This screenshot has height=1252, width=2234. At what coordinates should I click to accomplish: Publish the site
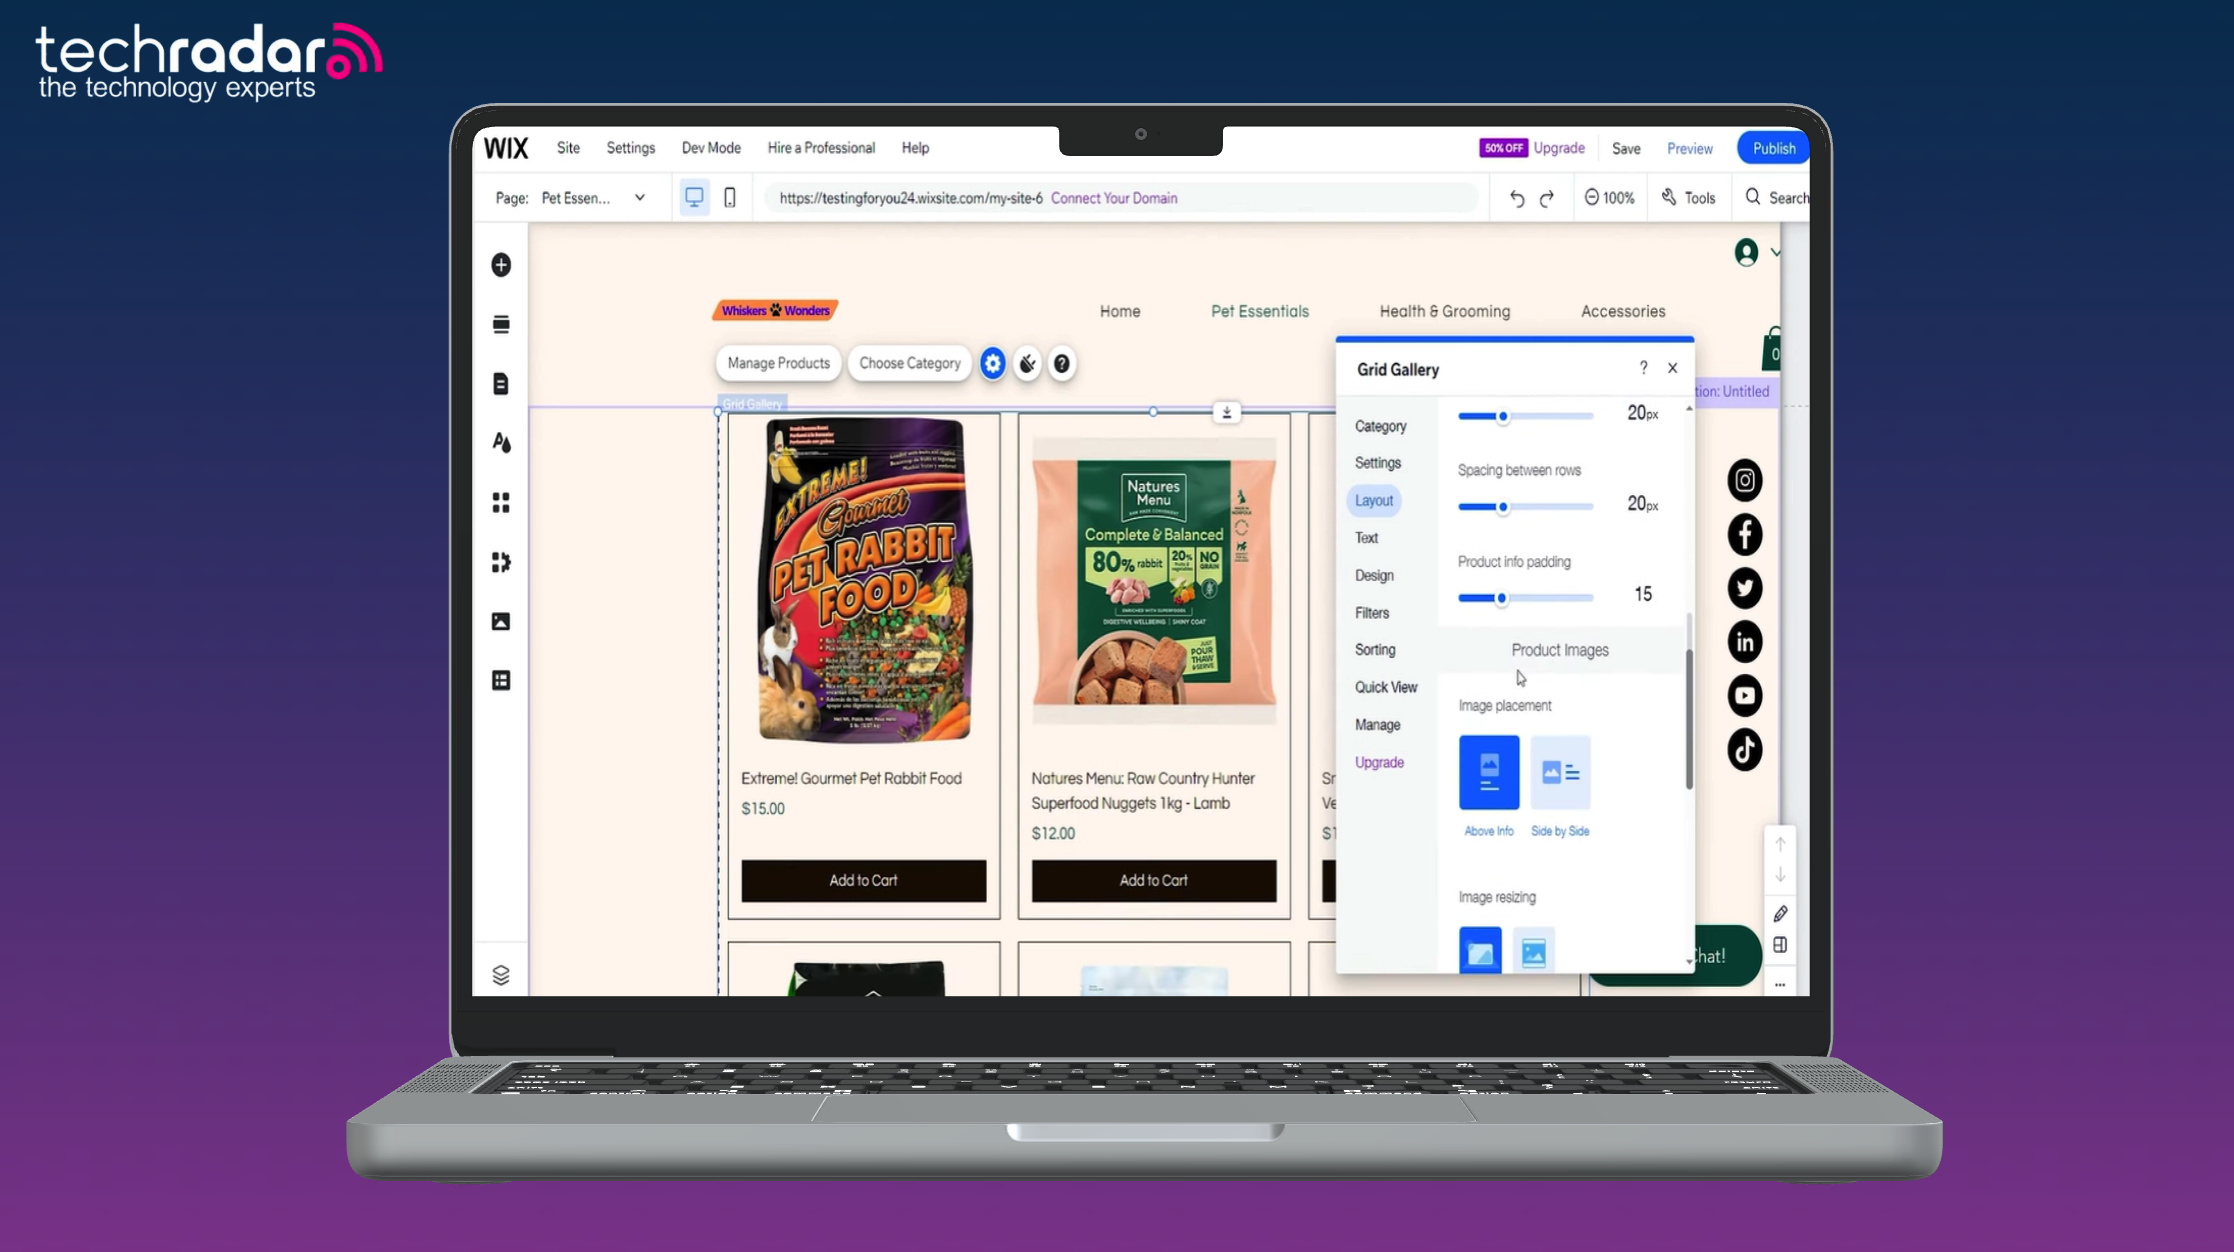(x=1772, y=147)
